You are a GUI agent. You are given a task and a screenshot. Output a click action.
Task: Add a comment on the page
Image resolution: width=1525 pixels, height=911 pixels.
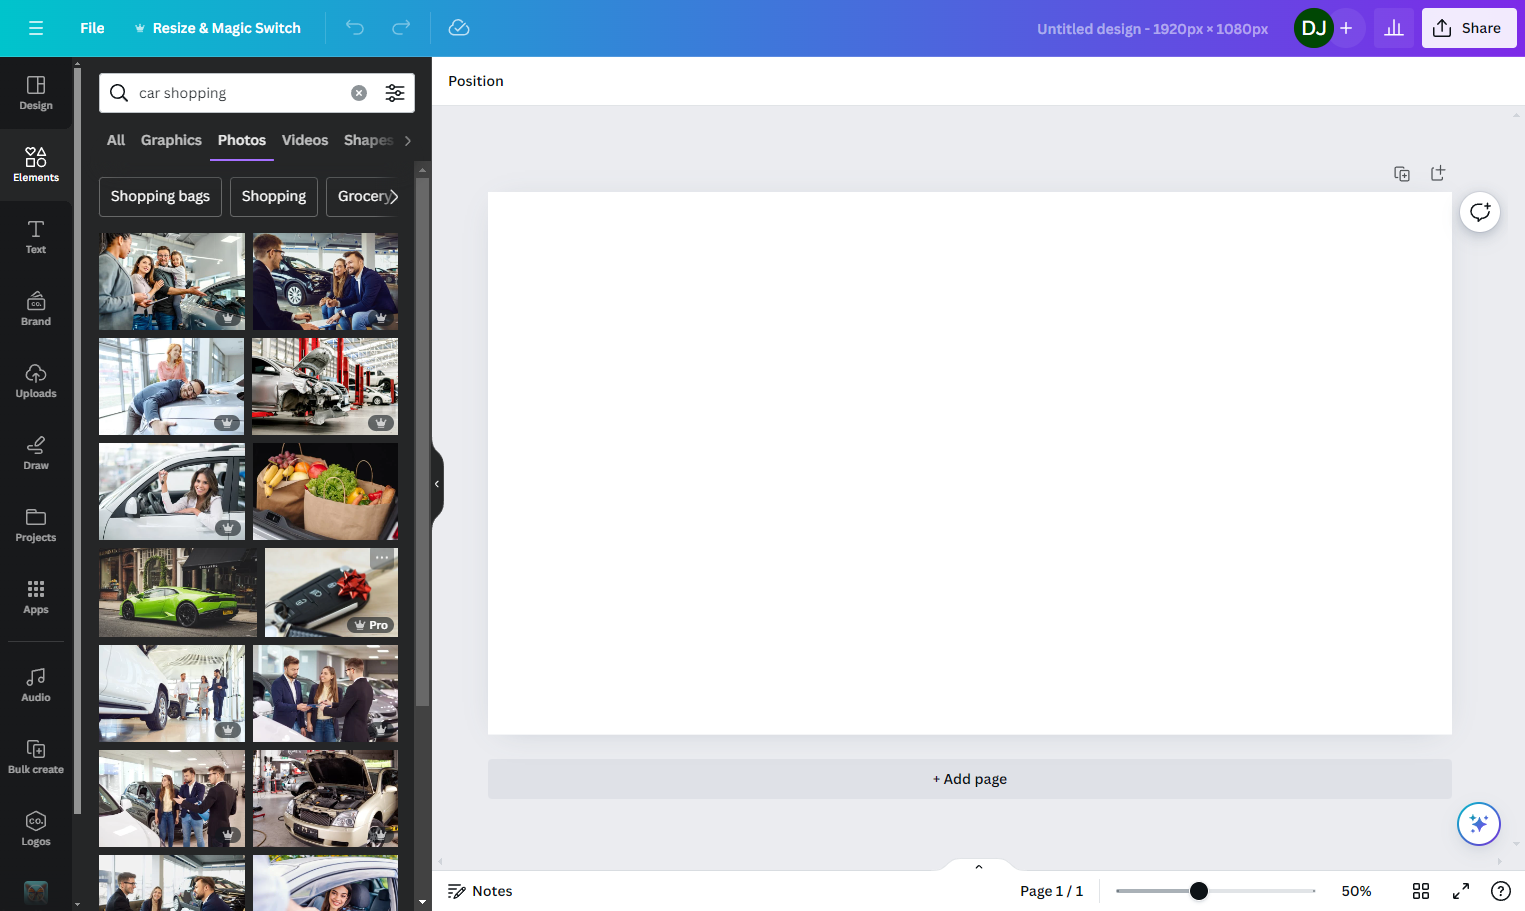[x=1480, y=212]
